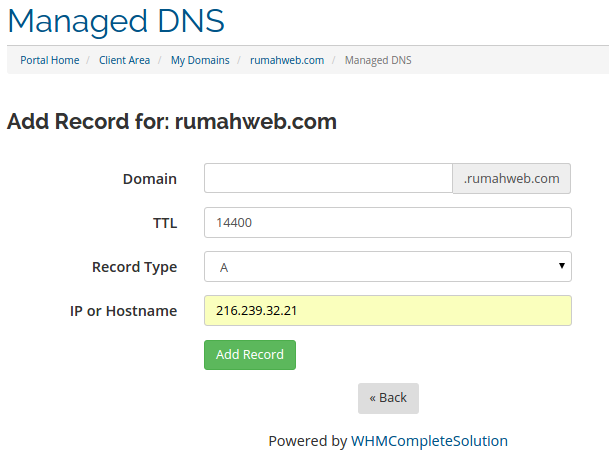Screen dimensions: 609x462
Task: Open My Domains breadcrumb link
Action: 200,60
